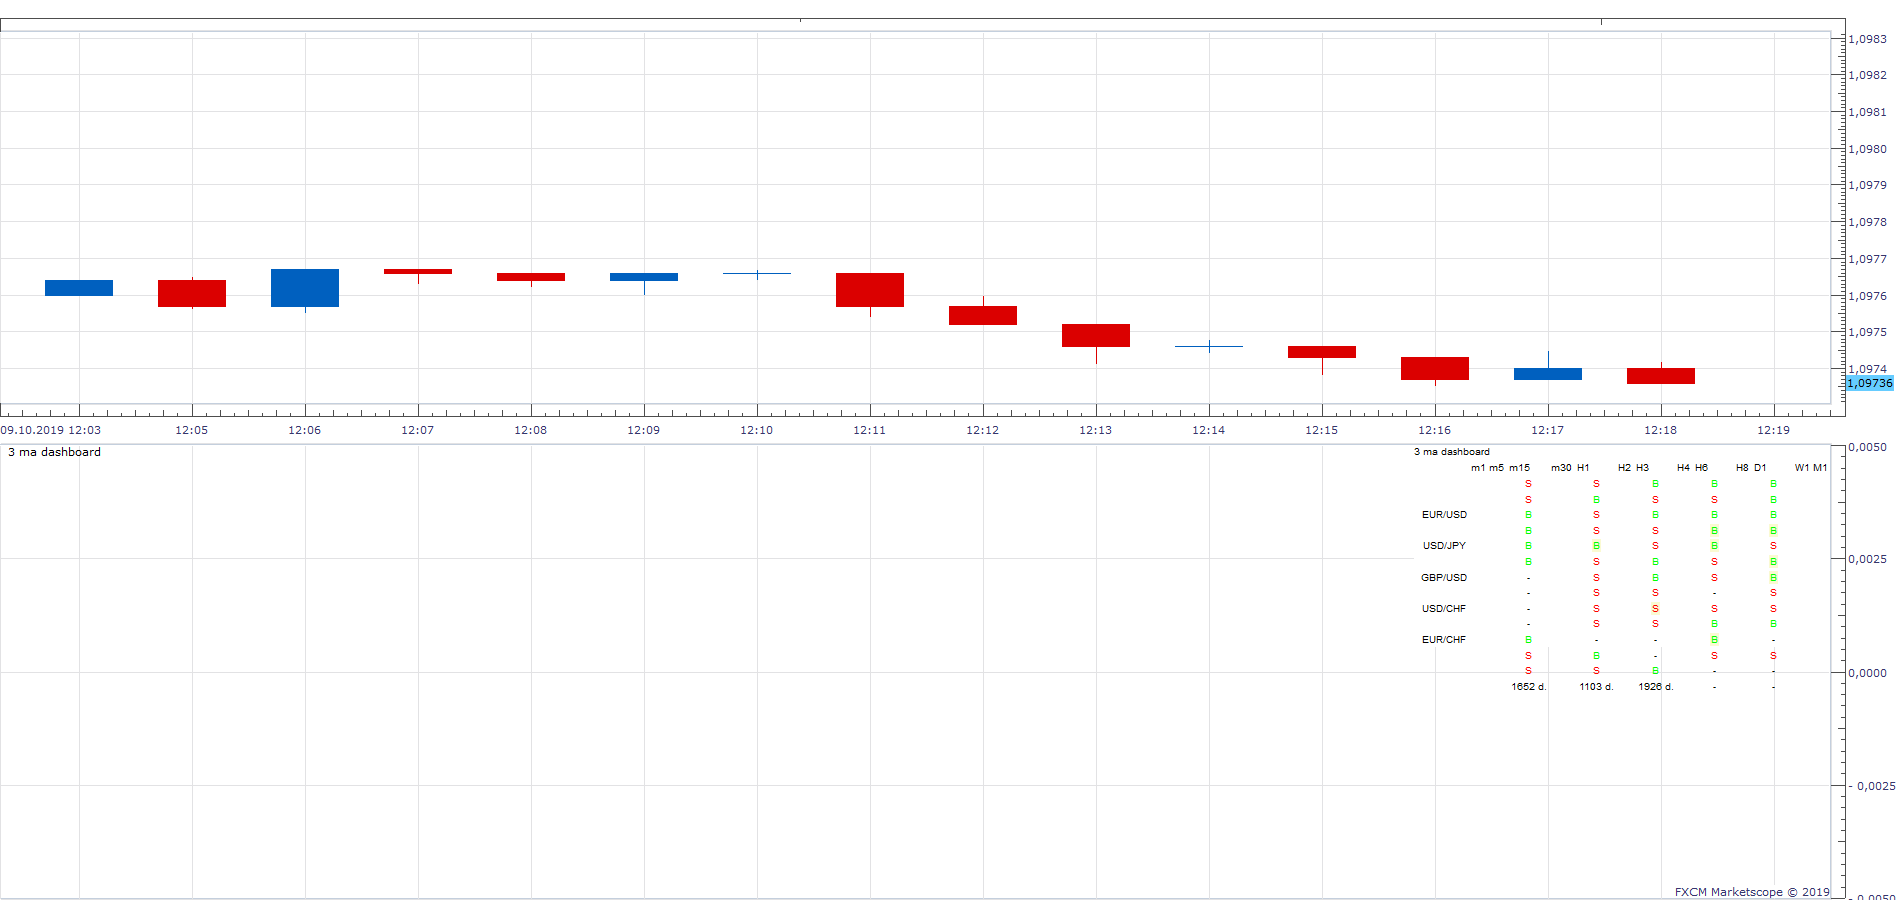Click the 12:15 time axis label
Screen dimensions: 1903x900
coord(1322,430)
